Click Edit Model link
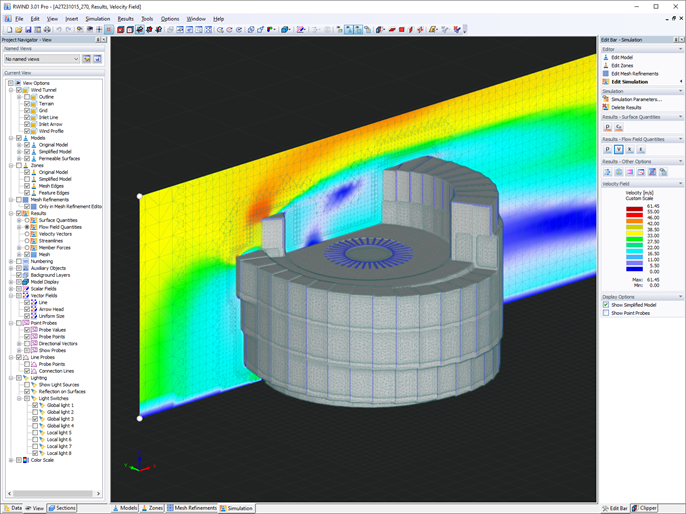 (622, 57)
